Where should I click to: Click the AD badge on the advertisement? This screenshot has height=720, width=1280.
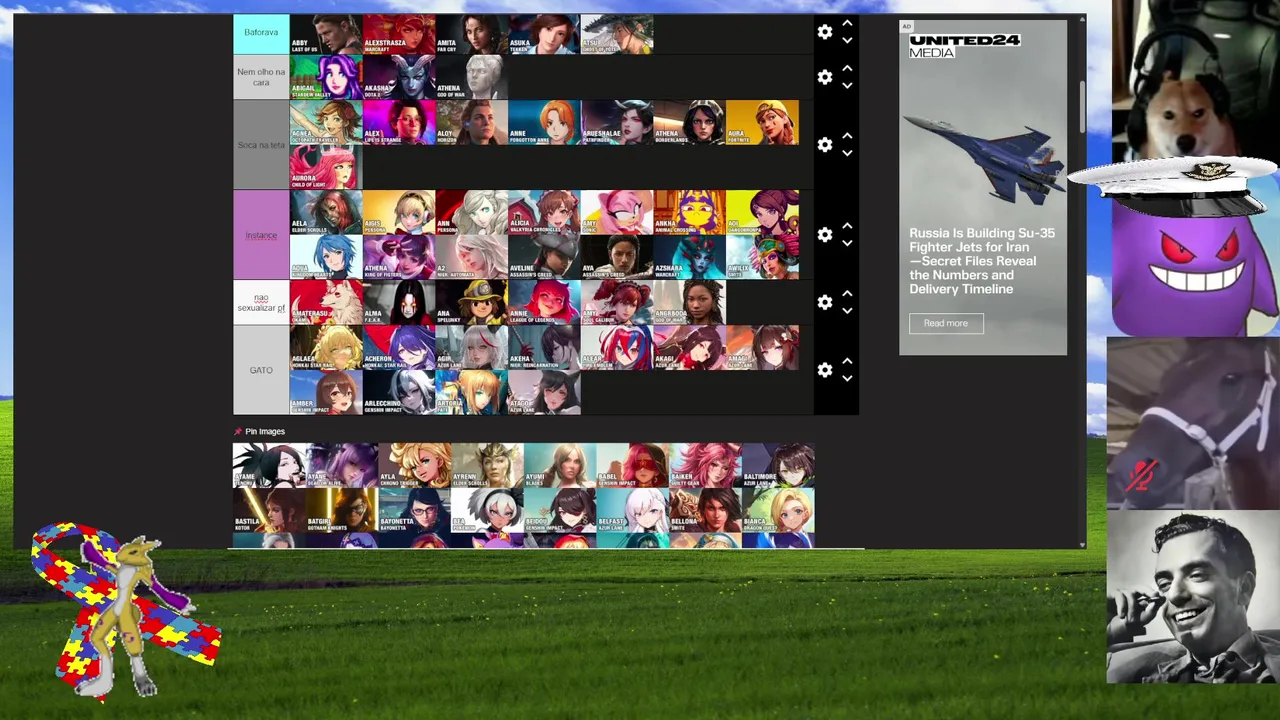click(x=906, y=27)
